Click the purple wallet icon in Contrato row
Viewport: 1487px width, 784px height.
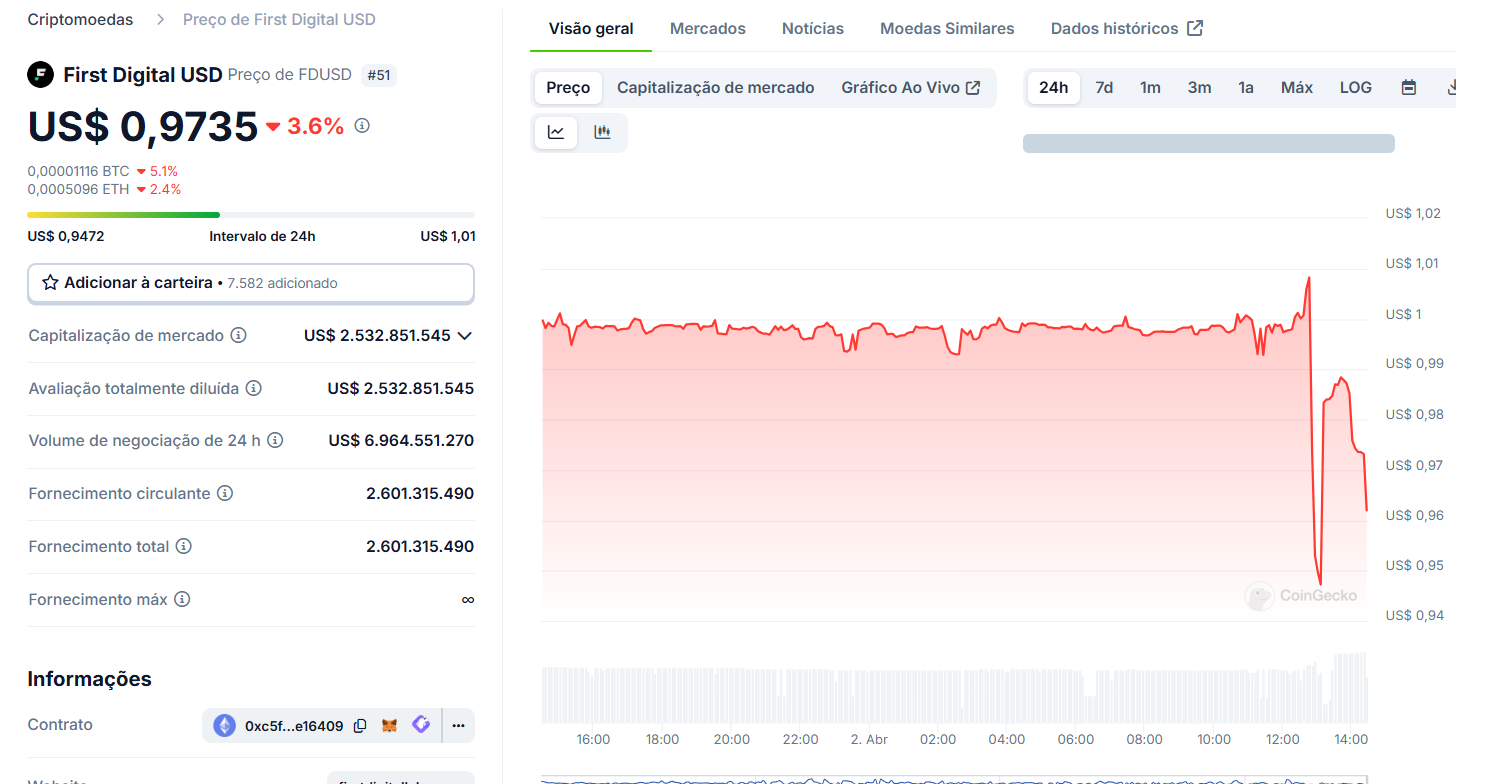pos(421,725)
